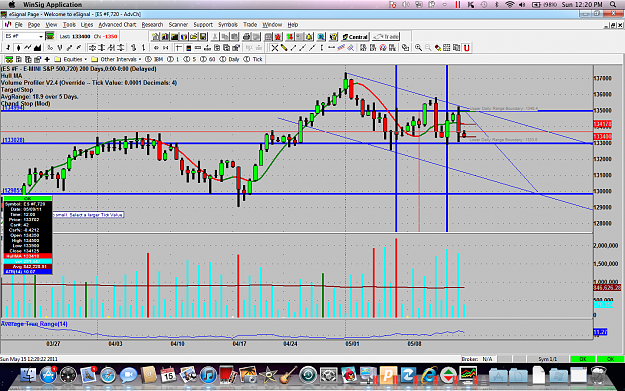This screenshot has height=391, width=625.
Task: Select the candlestick chart type icon
Action: click(18, 48)
